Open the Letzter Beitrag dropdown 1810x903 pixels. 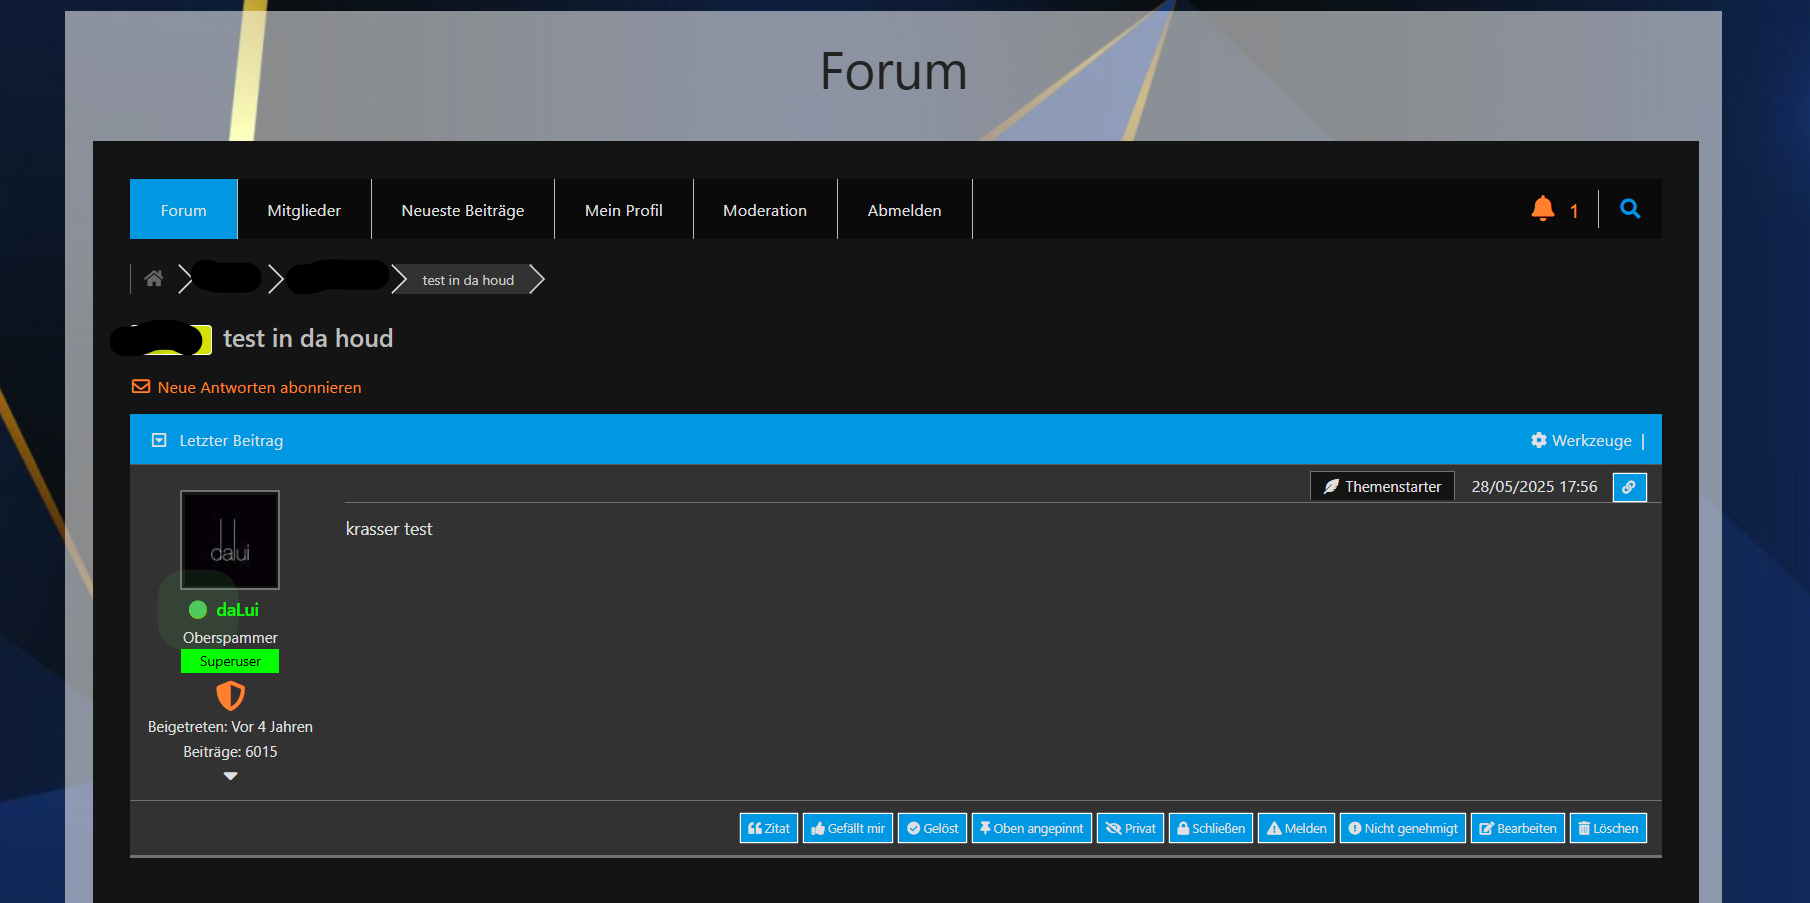pos(159,440)
